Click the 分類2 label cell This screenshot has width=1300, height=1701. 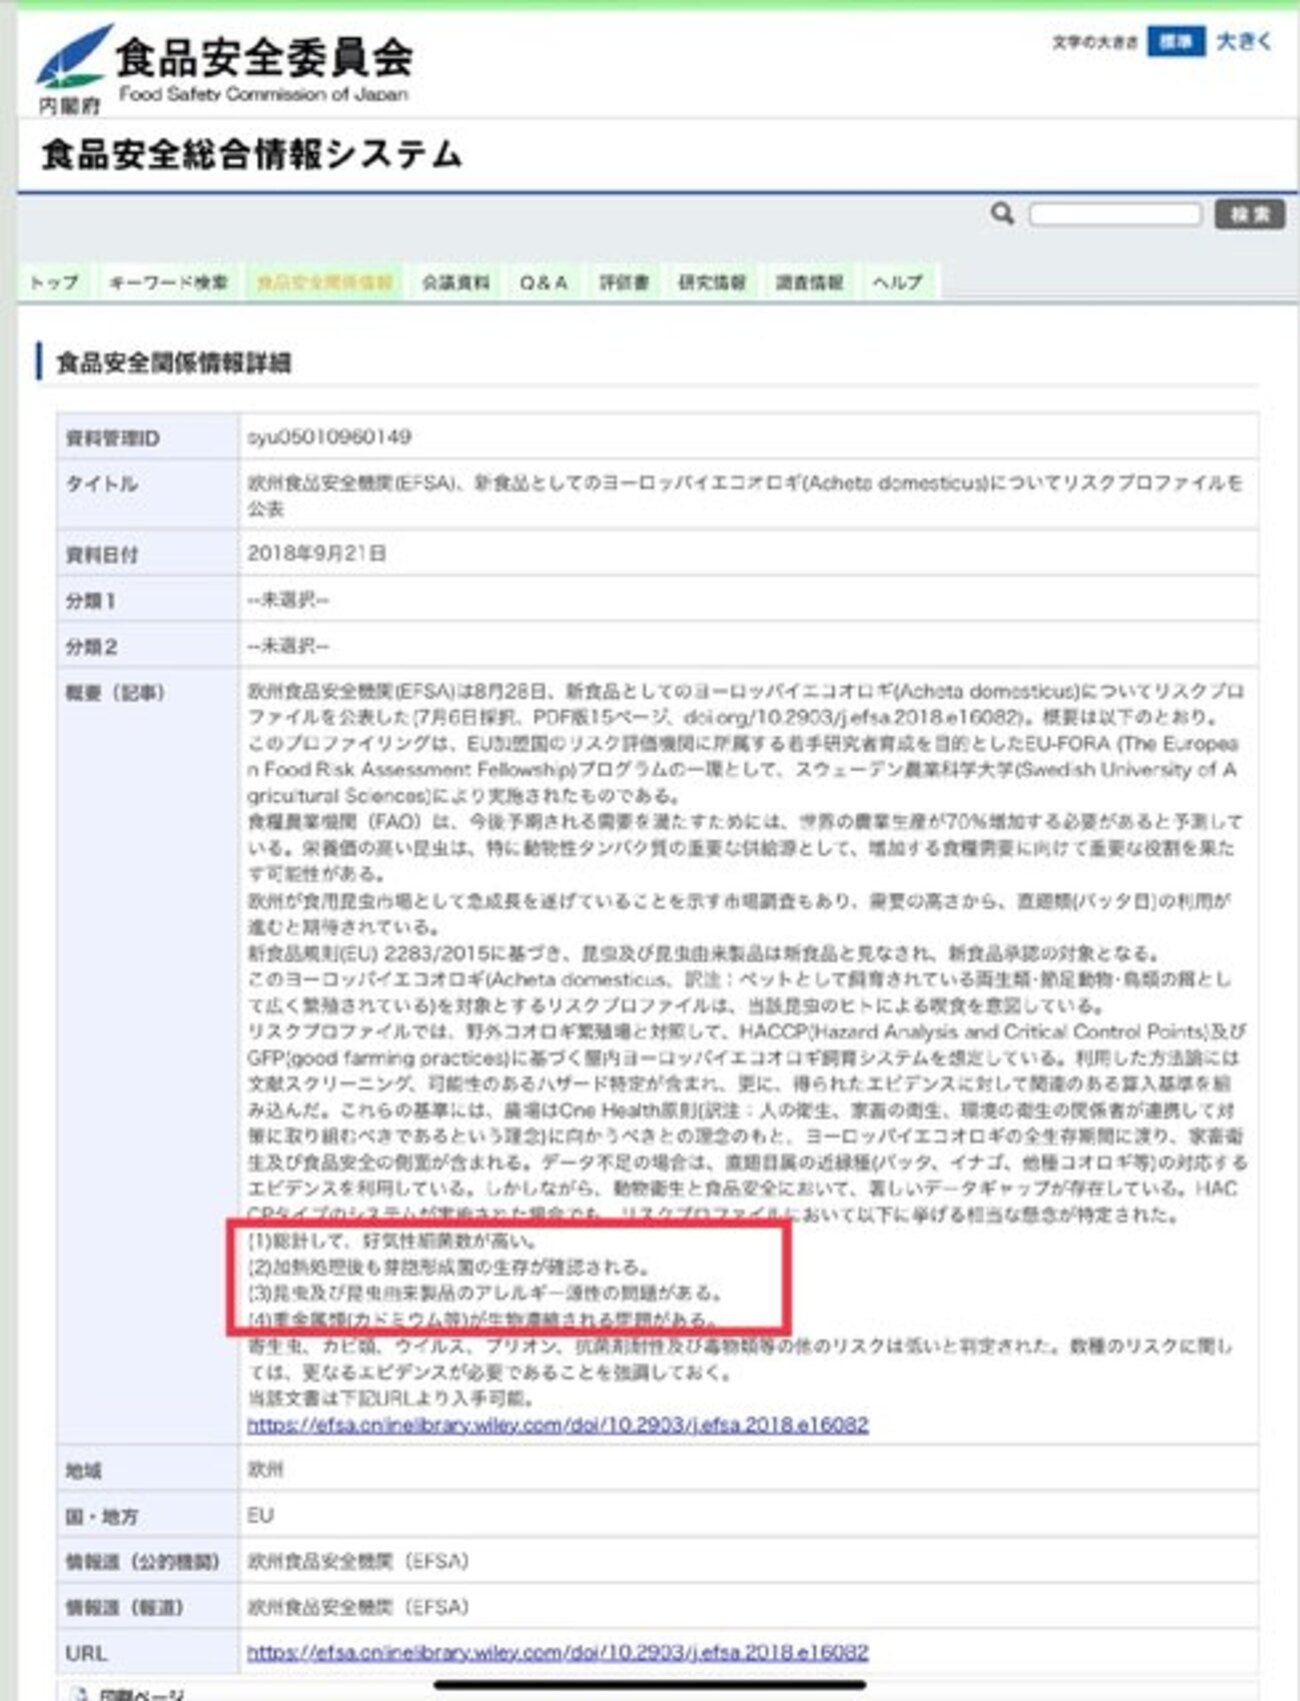[148, 646]
